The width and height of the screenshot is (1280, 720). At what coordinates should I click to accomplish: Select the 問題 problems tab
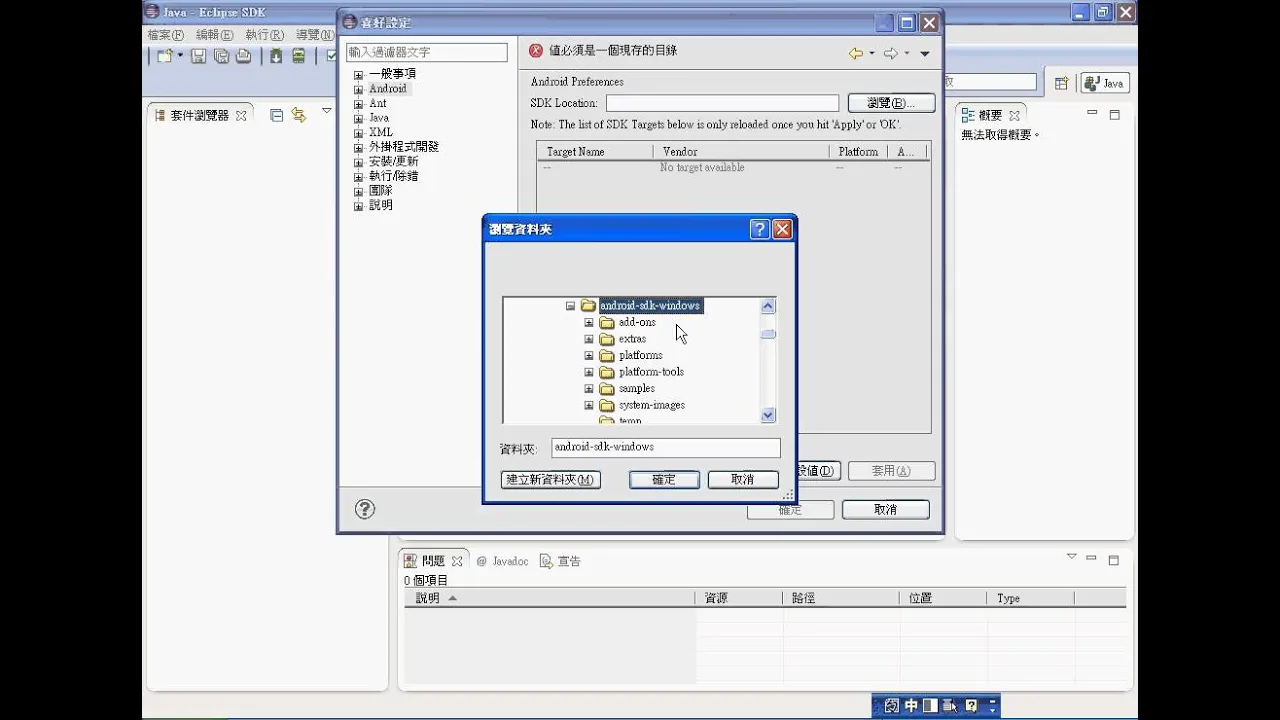click(432, 561)
